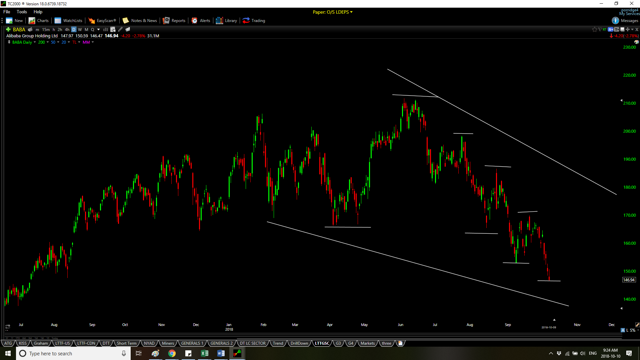Expand the BABA Daily plot dropdown
Image resolution: width=640 pixels, height=360 pixels.
[x=35, y=42]
